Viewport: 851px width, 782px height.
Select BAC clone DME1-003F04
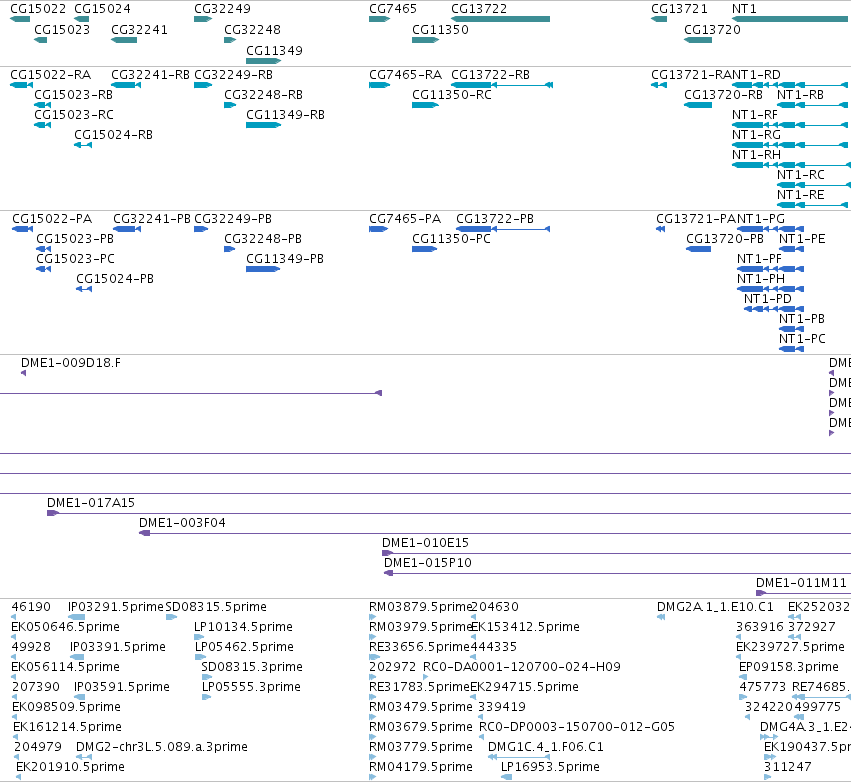click(182, 523)
